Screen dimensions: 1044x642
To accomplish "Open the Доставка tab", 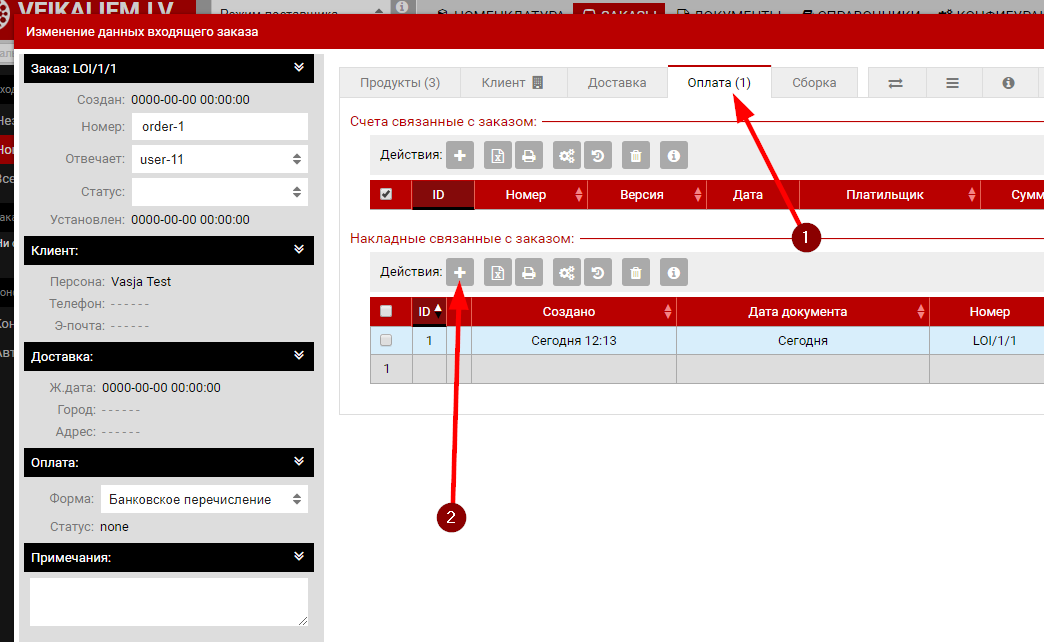I will (617, 83).
